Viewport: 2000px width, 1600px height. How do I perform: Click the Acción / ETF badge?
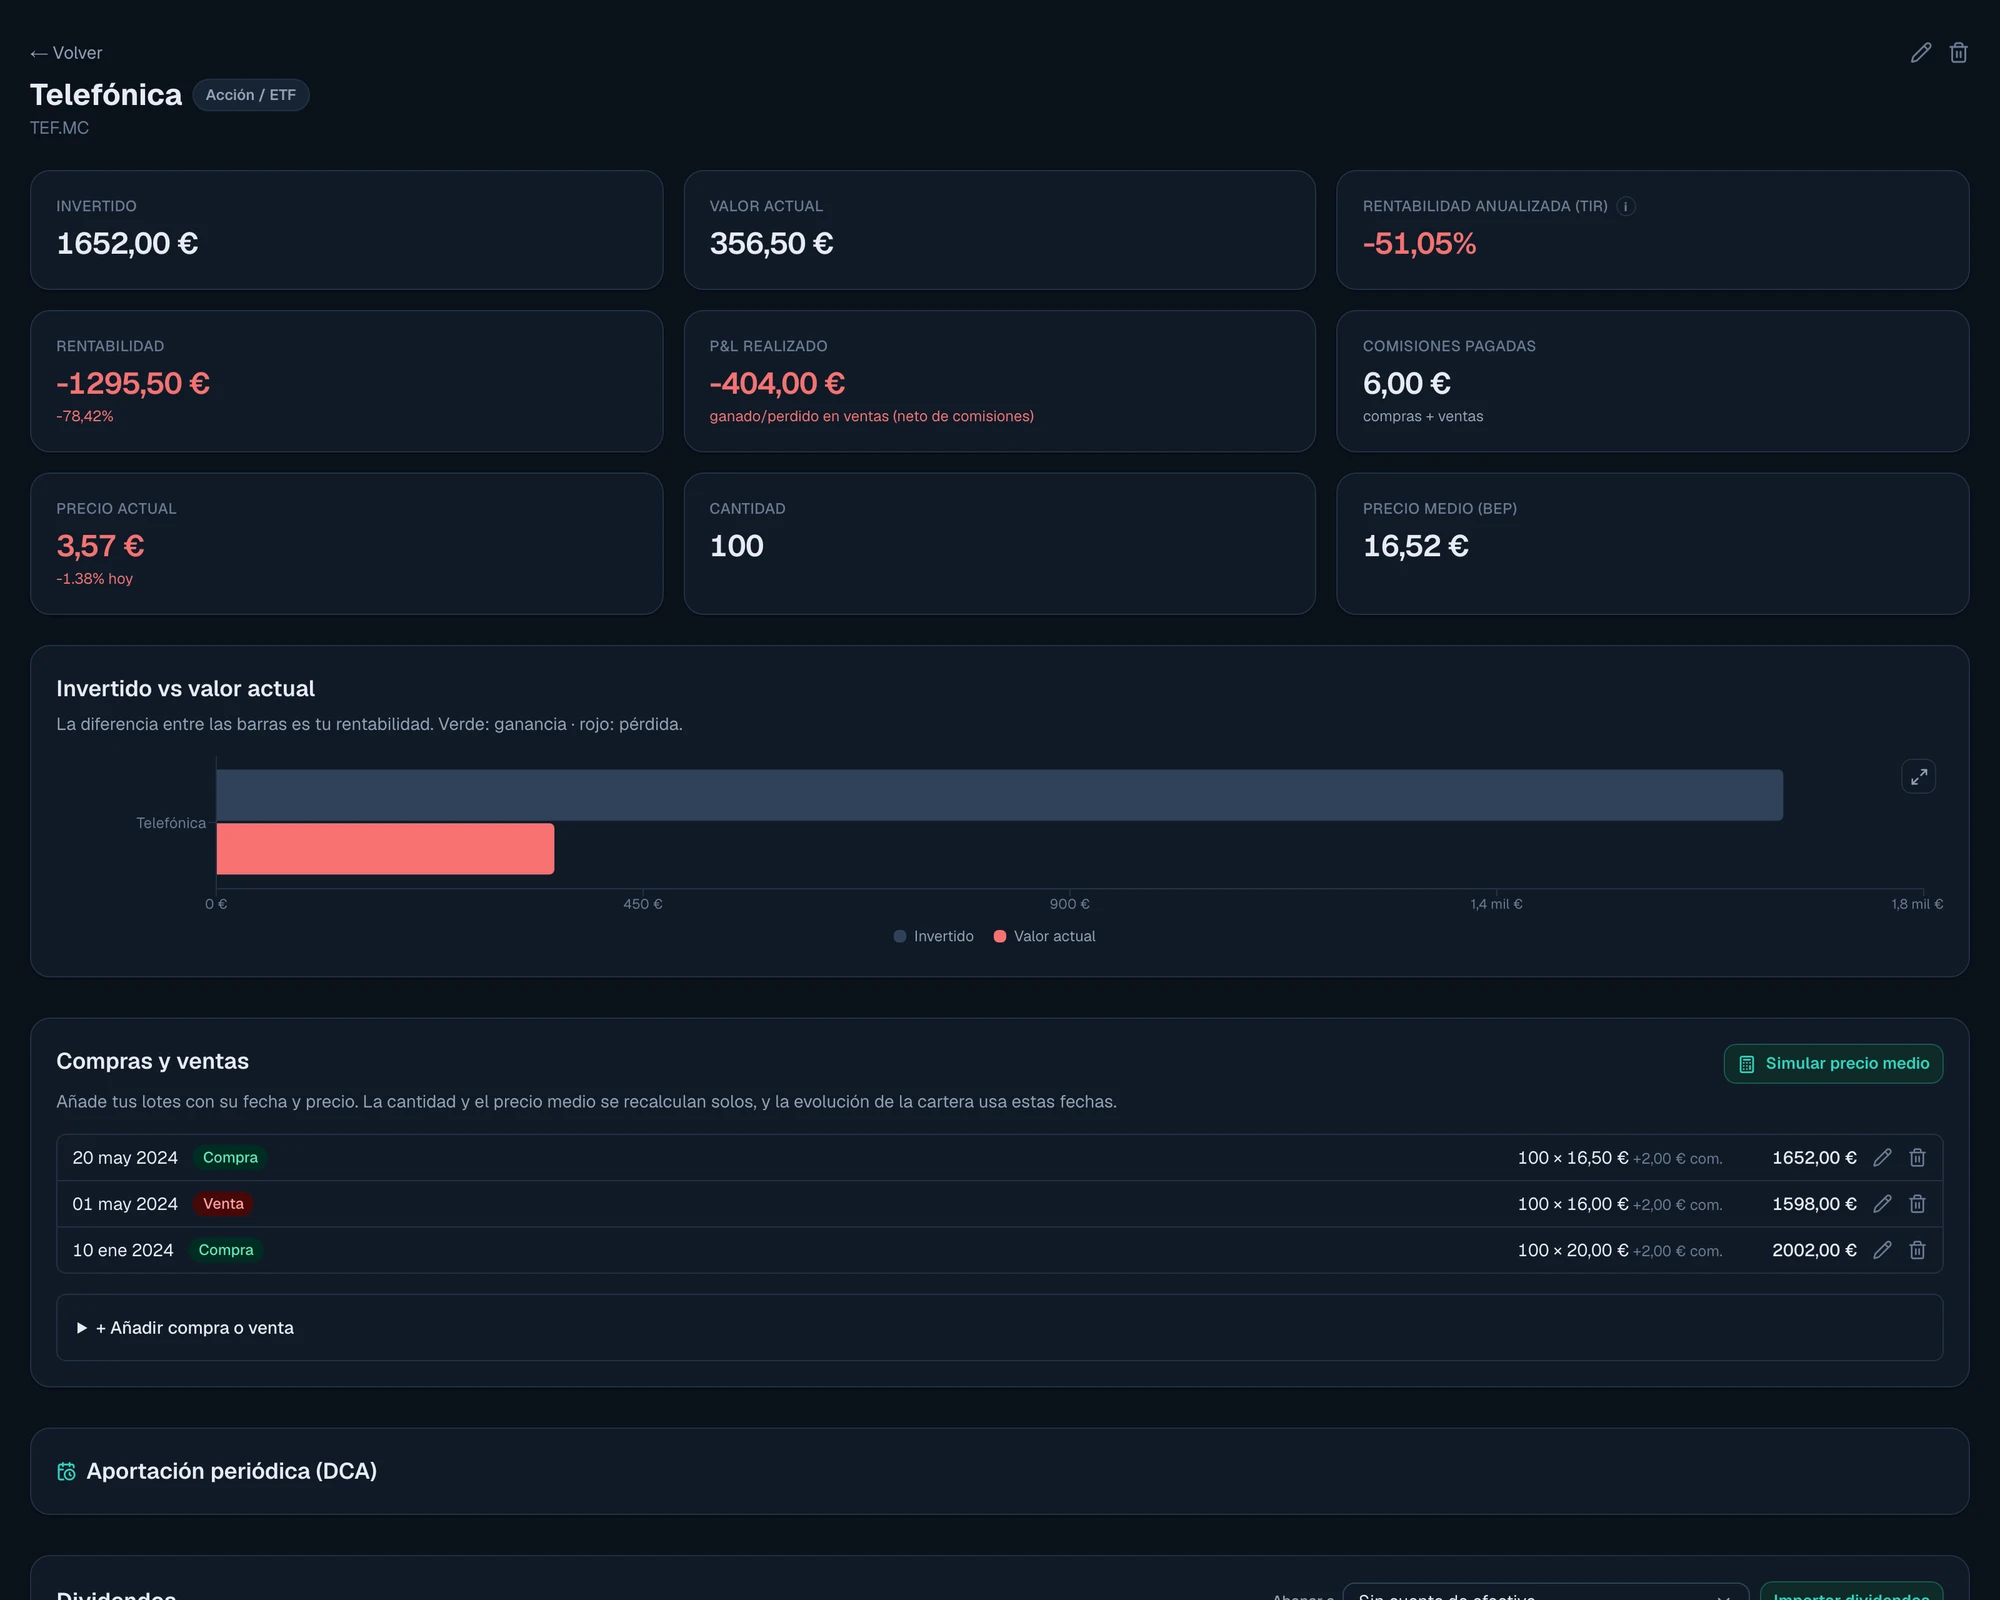(250, 95)
